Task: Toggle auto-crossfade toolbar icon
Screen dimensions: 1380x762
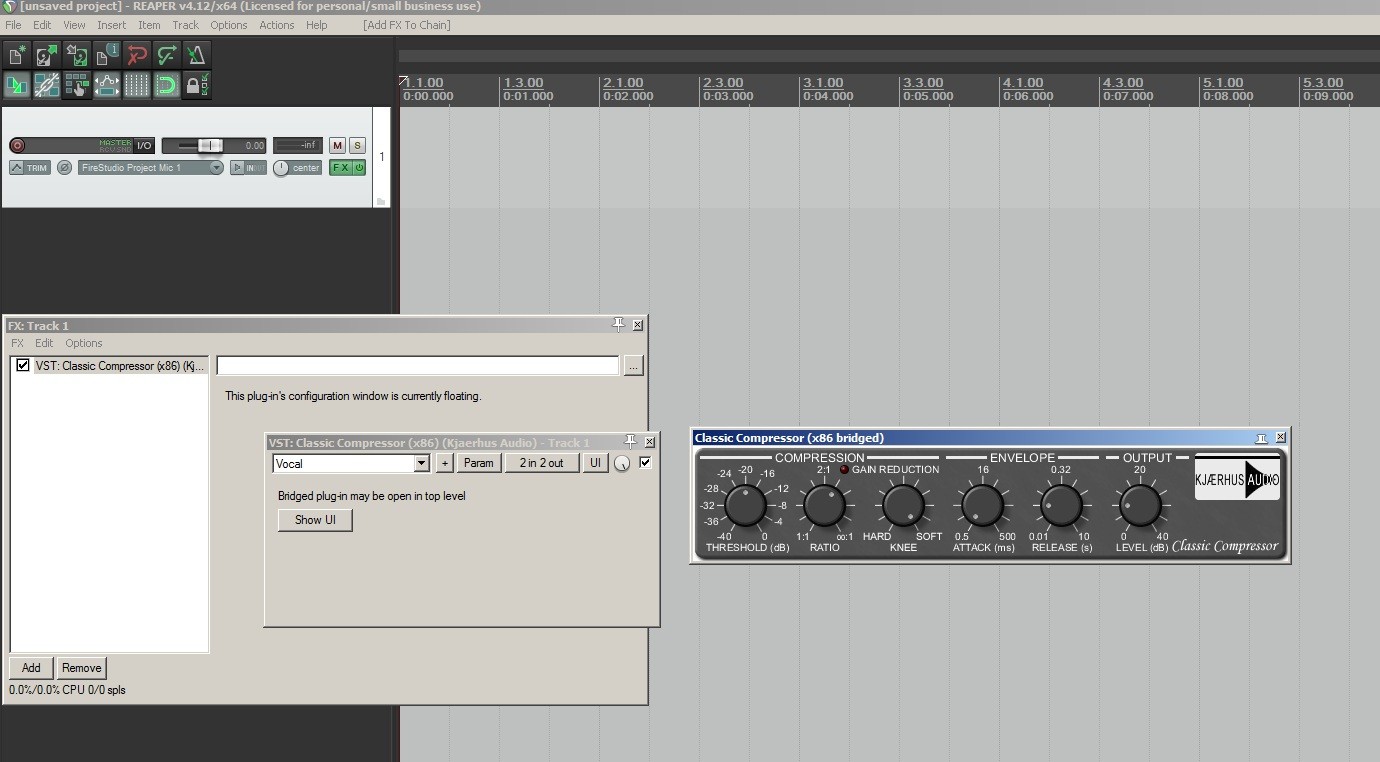Action: (x=17, y=85)
